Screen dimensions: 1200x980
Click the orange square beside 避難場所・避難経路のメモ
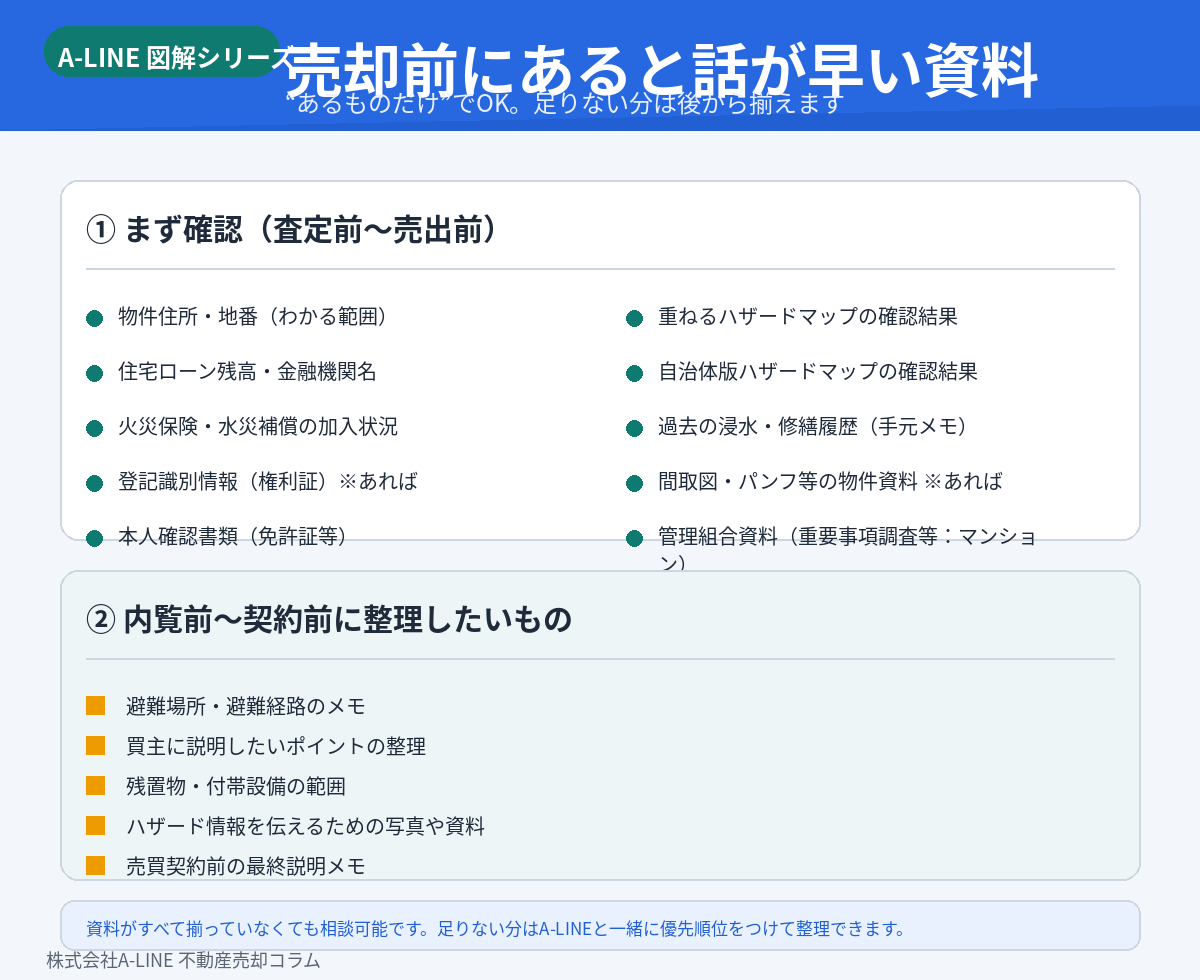[x=96, y=706]
